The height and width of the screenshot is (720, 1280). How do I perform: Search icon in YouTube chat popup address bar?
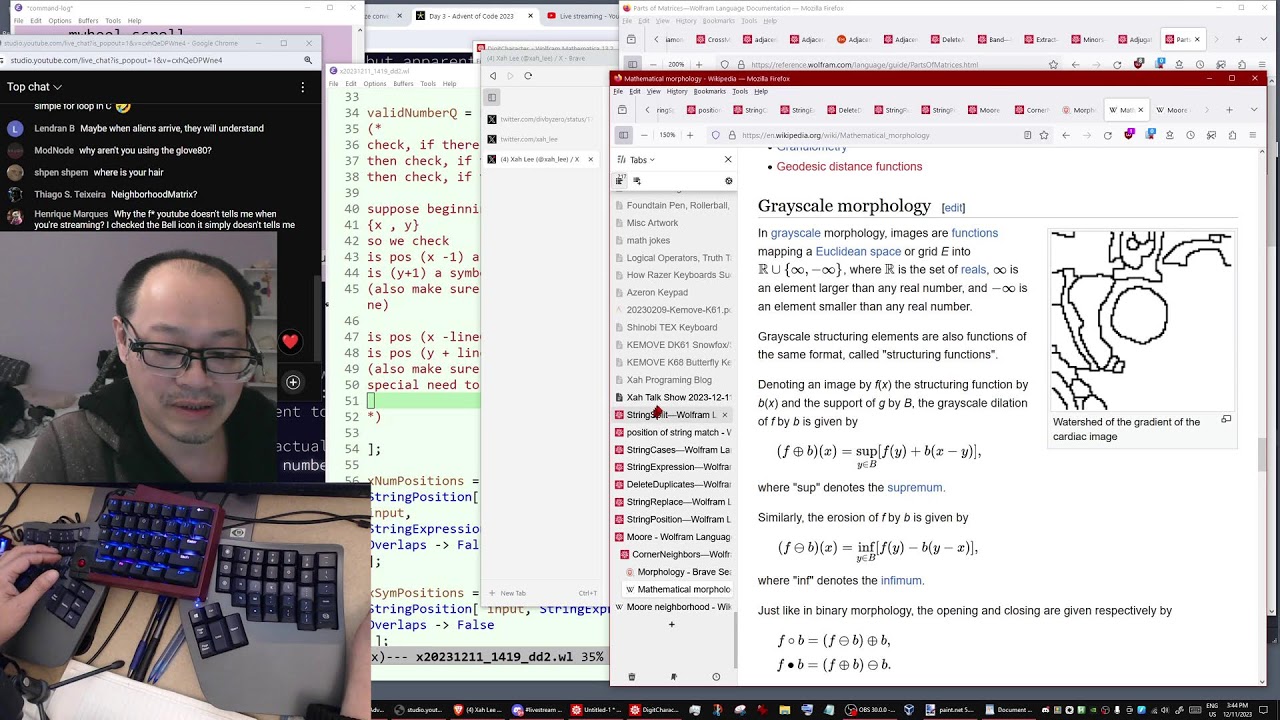[308, 60]
